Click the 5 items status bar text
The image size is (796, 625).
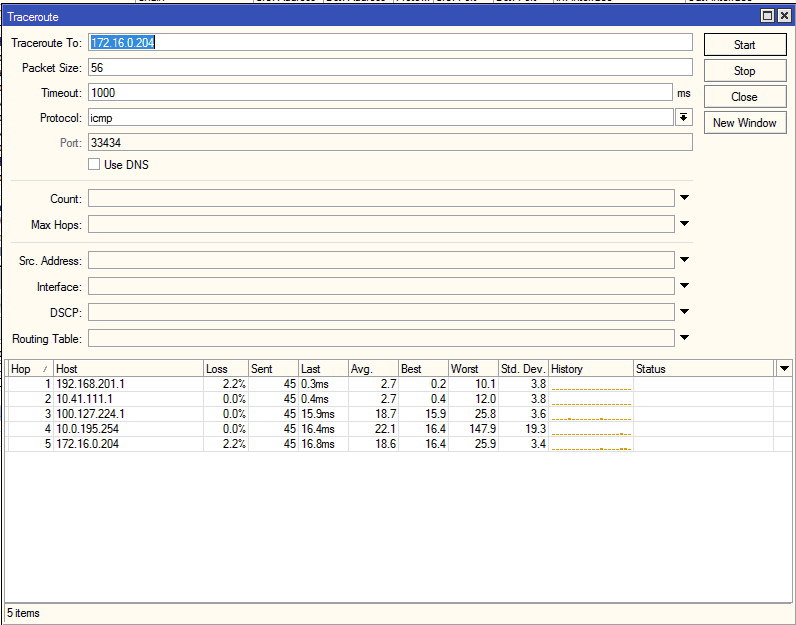pos(23,613)
